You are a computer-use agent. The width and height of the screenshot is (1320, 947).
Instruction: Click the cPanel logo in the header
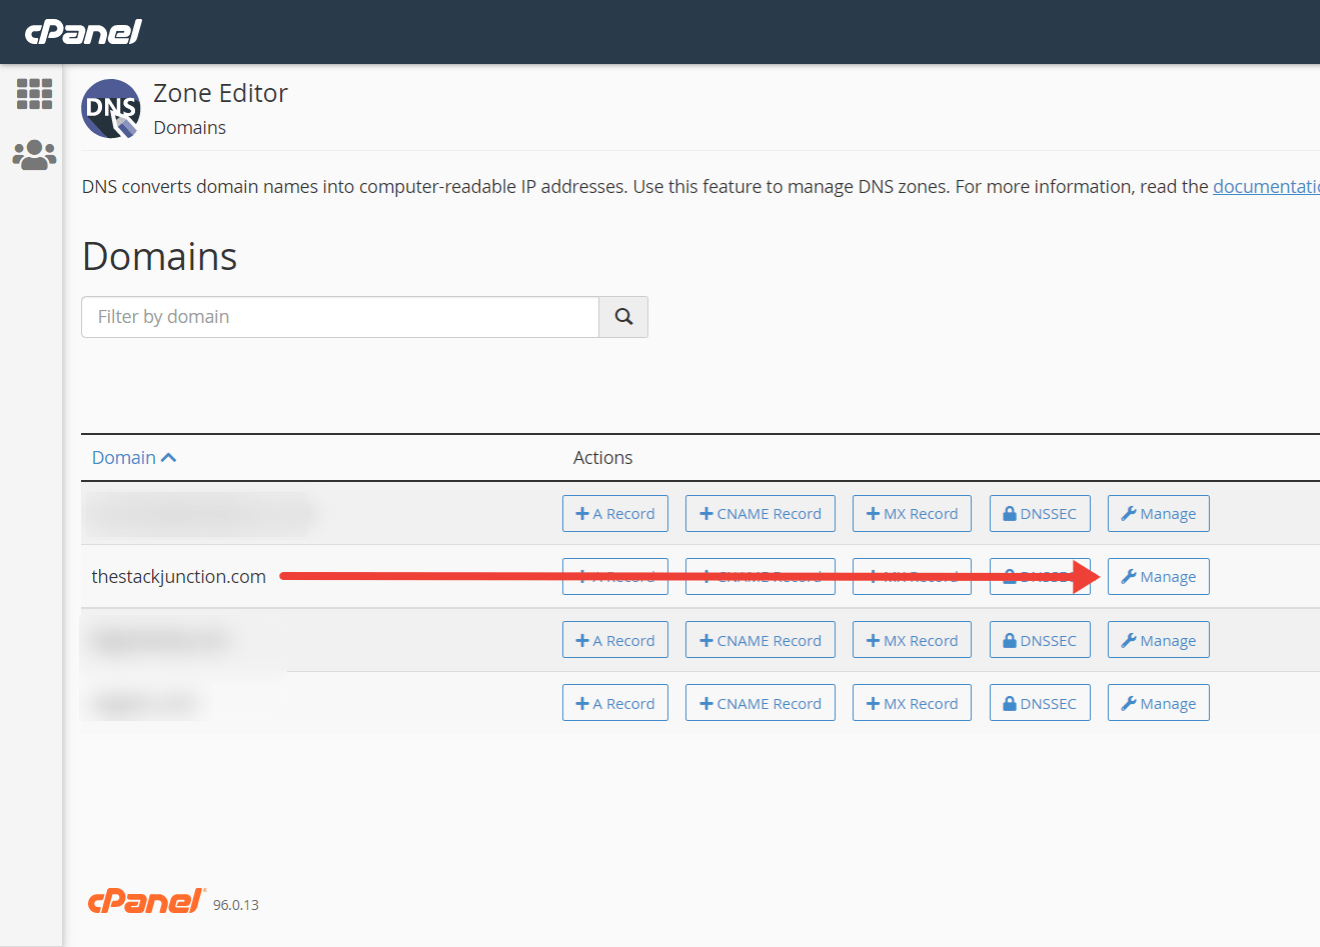pyautogui.click(x=83, y=31)
